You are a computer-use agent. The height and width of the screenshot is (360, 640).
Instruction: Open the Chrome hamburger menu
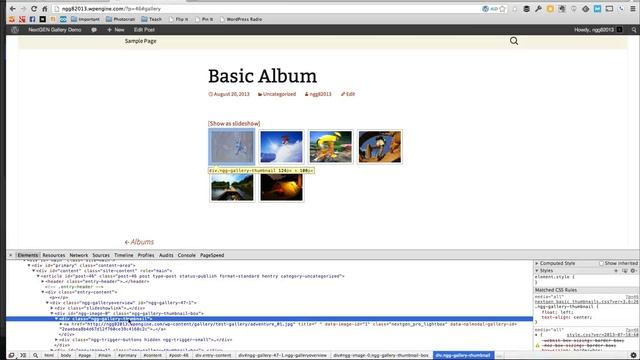click(x=633, y=9)
